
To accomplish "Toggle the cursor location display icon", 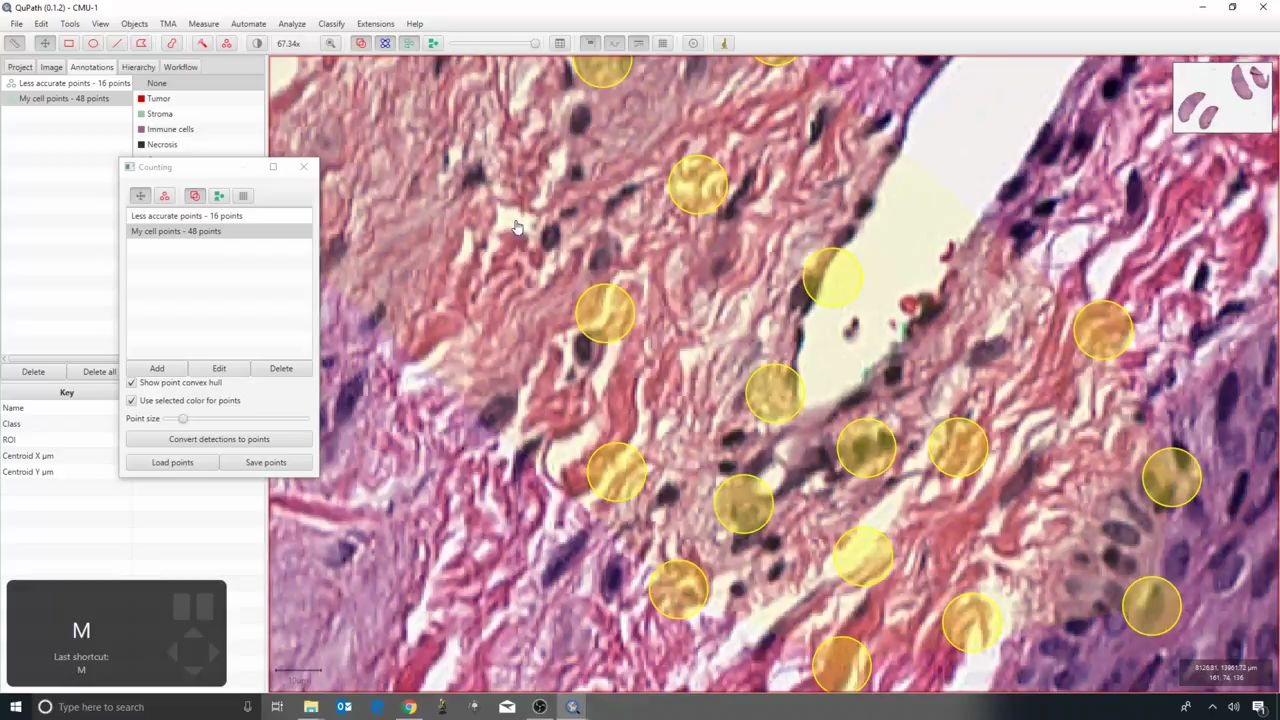I will [614, 43].
